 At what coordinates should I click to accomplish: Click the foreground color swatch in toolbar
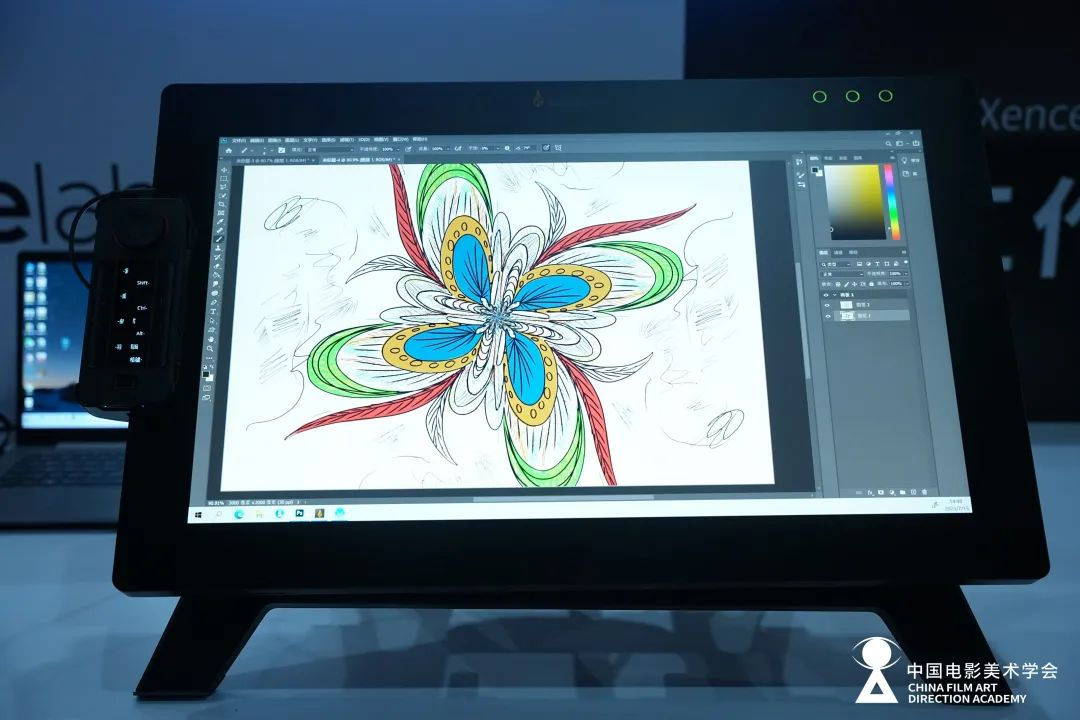[x=205, y=373]
